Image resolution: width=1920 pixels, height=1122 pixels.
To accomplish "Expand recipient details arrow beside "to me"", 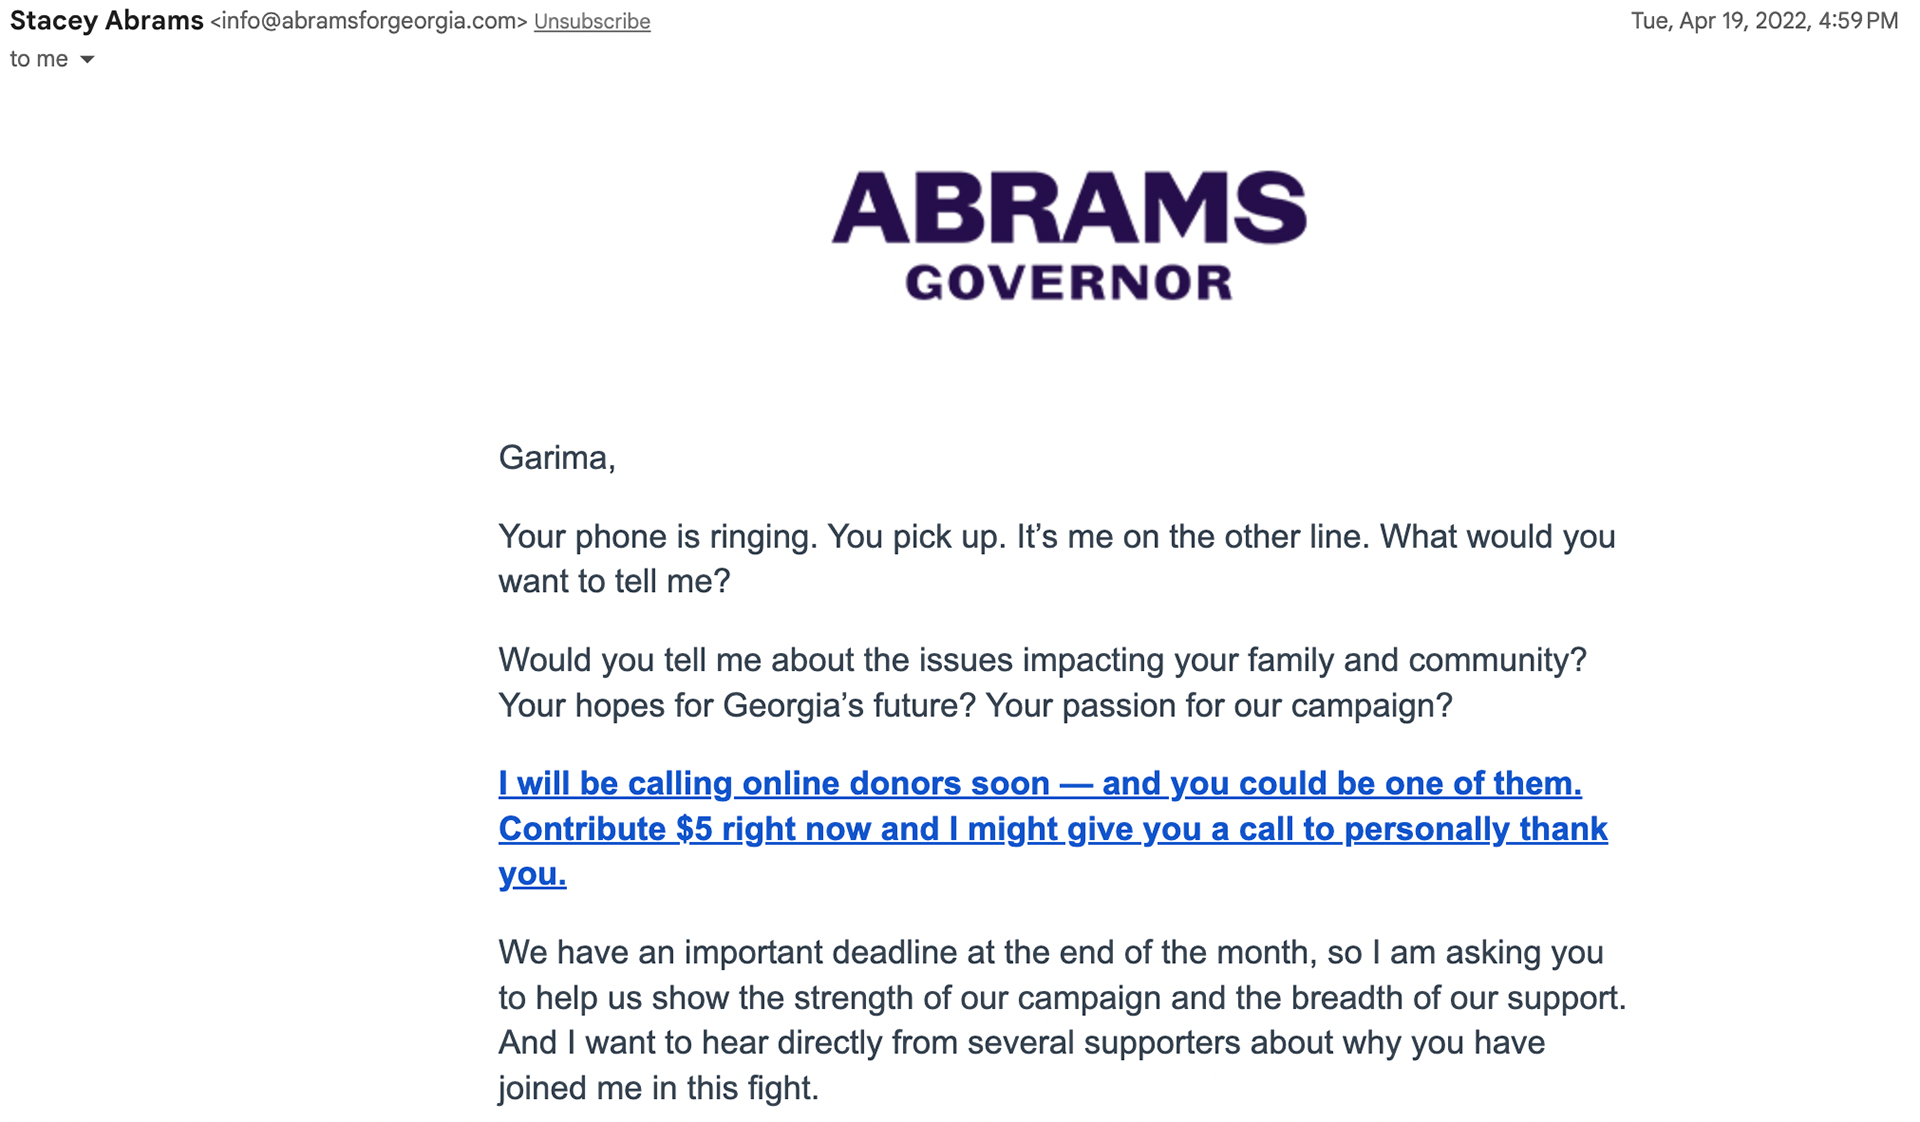I will point(88,60).
